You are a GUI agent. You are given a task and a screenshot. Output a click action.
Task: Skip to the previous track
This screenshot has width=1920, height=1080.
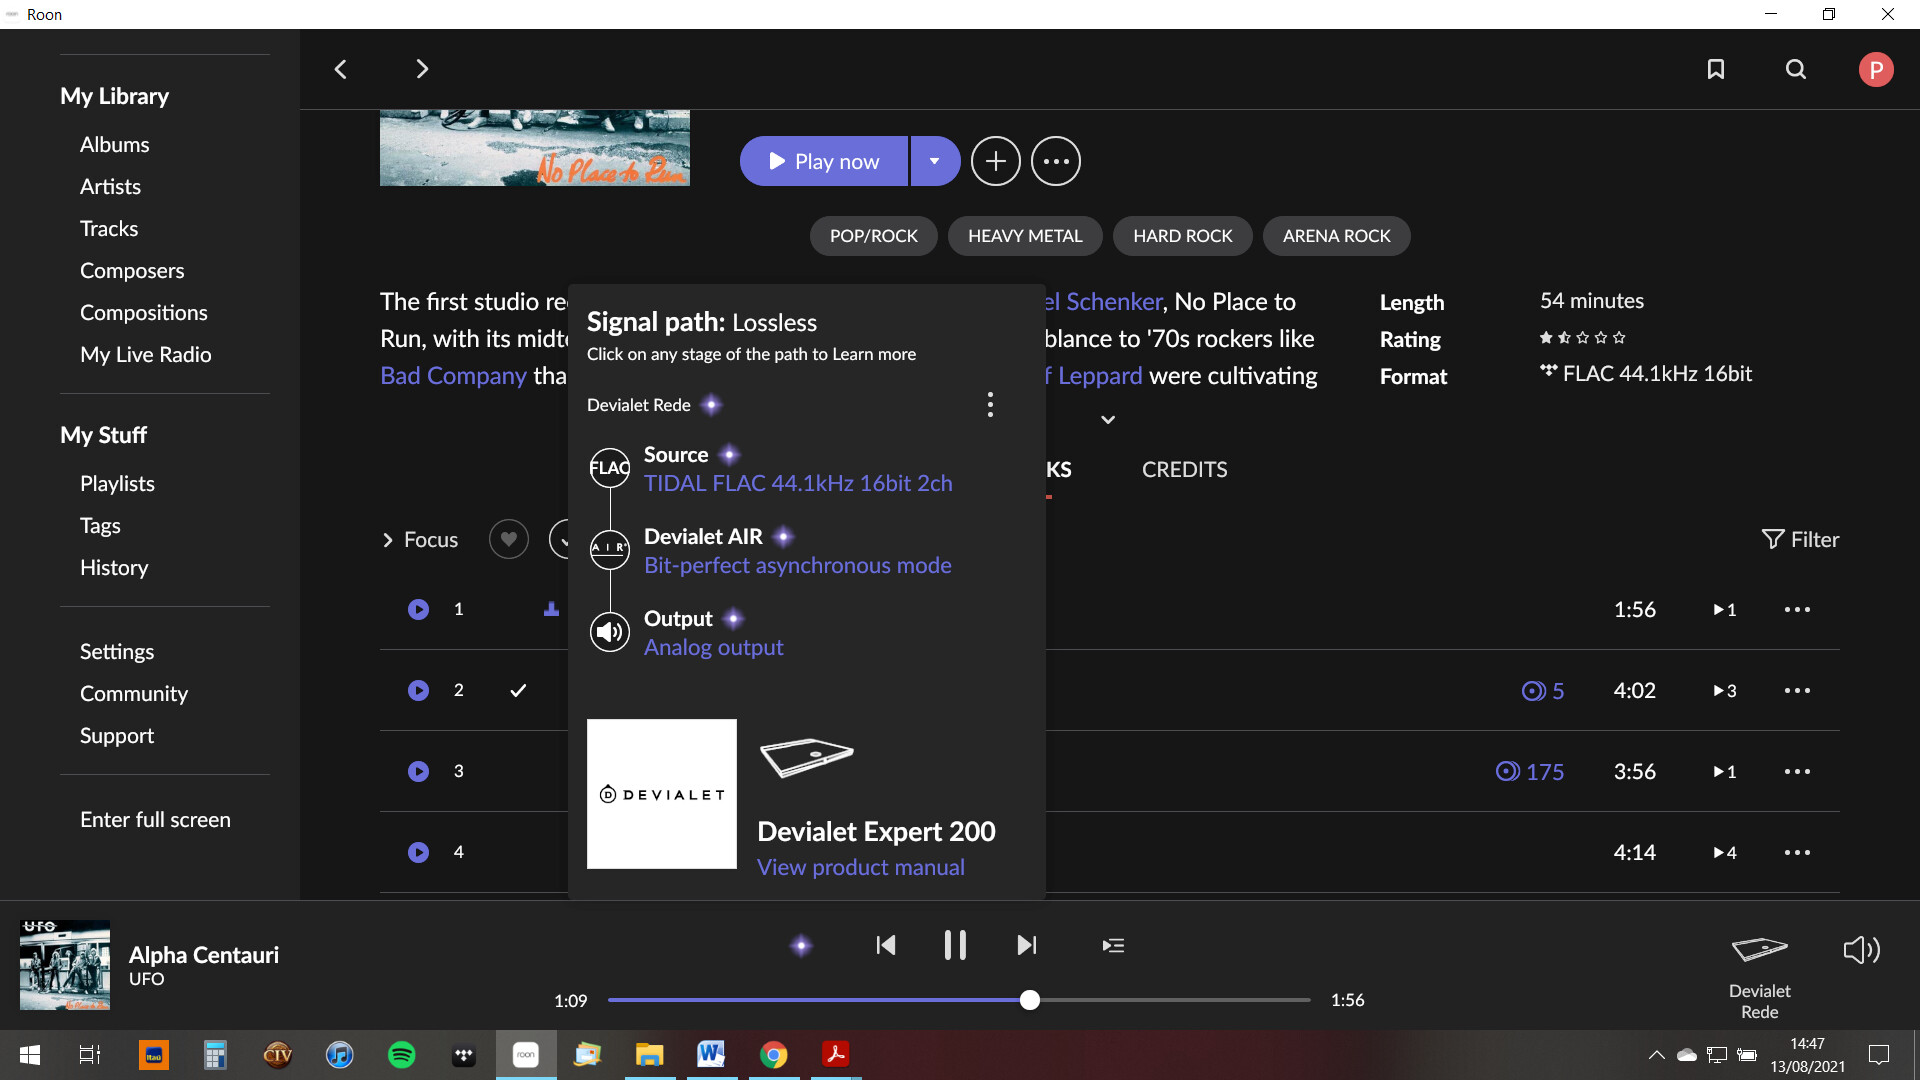(886, 945)
